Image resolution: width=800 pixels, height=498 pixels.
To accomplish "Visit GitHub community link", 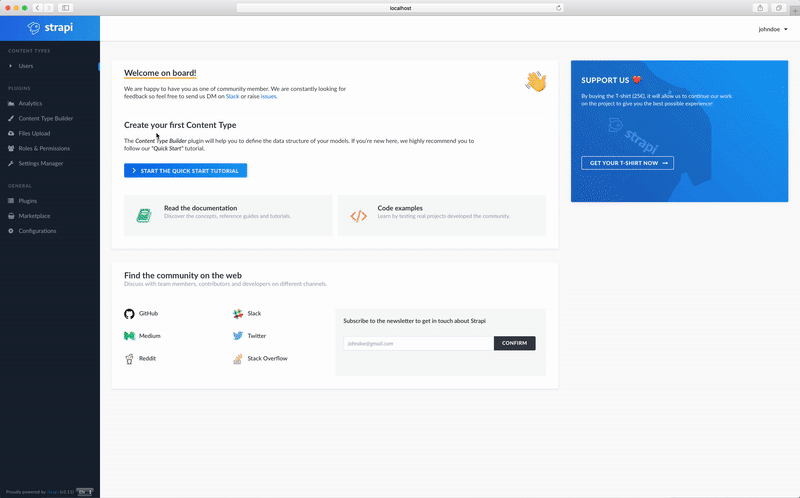I will click(148, 313).
